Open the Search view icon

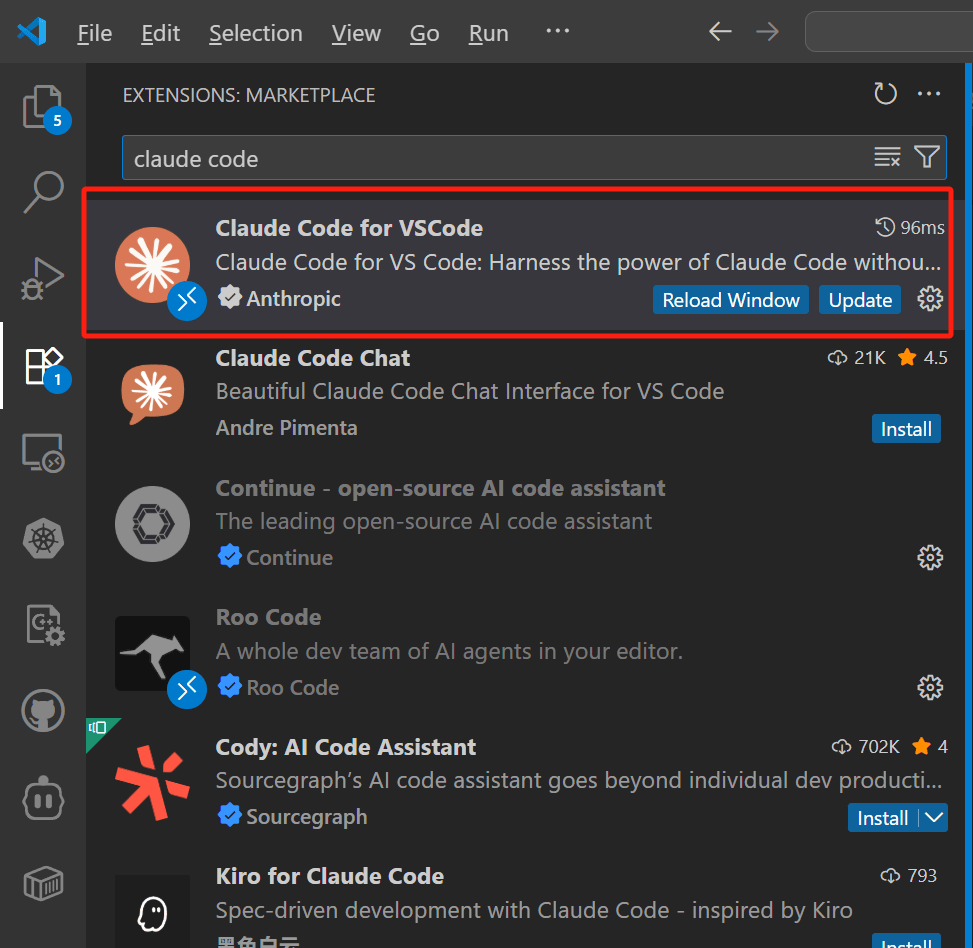click(x=43, y=192)
